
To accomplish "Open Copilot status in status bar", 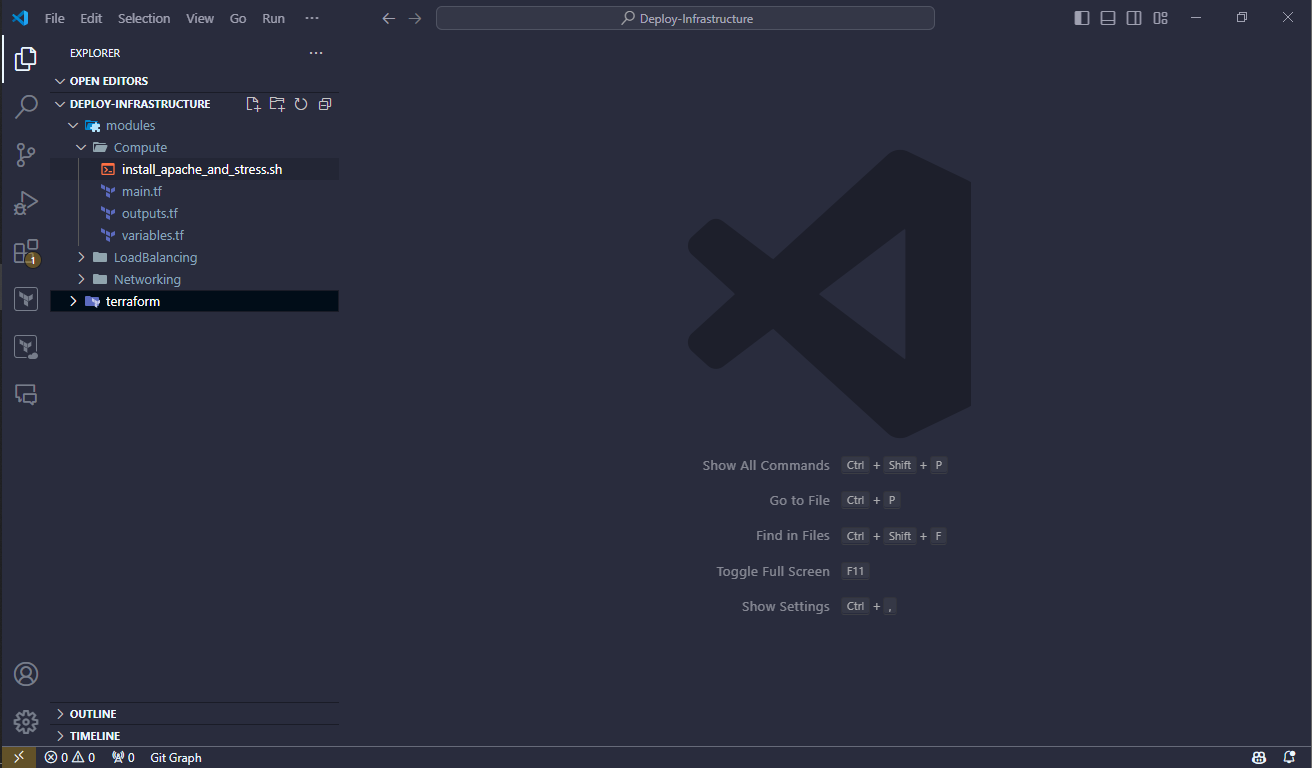I will [x=1259, y=757].
